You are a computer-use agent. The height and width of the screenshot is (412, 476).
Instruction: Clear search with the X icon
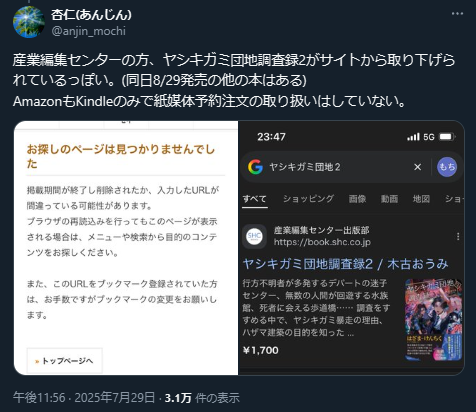tap(417, 167)
